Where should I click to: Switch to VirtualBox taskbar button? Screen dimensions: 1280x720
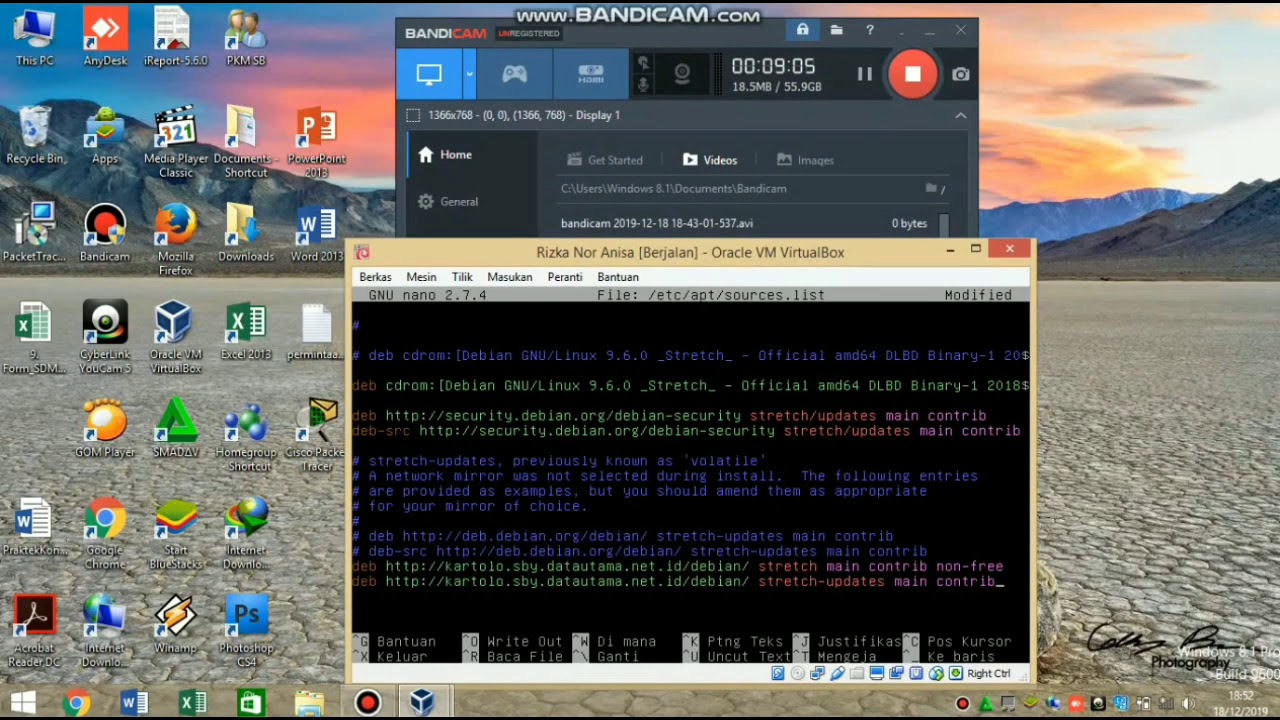tap(422, 703)
